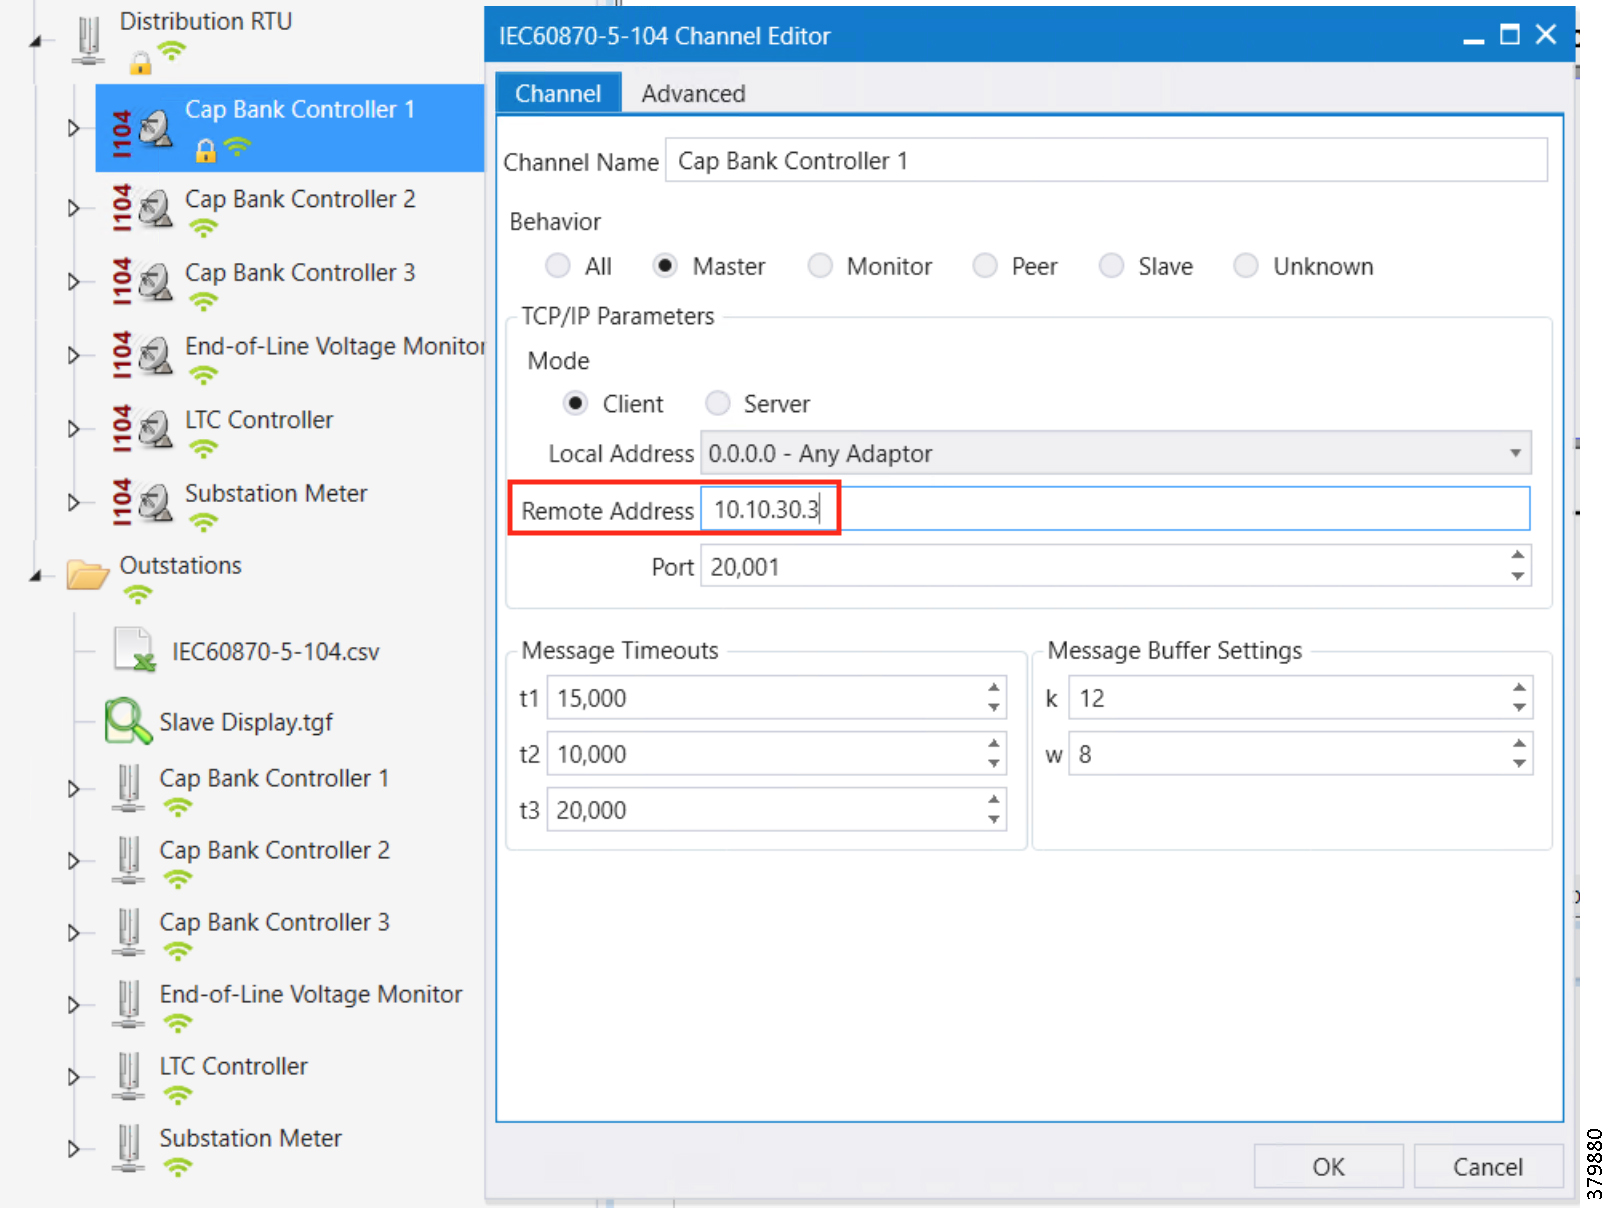Click the Slave Display.tgf magnifier icon
Image resolution: width=1608 pixels, height=1208 pixels.
pyautogui.click(x=128, y=720)
